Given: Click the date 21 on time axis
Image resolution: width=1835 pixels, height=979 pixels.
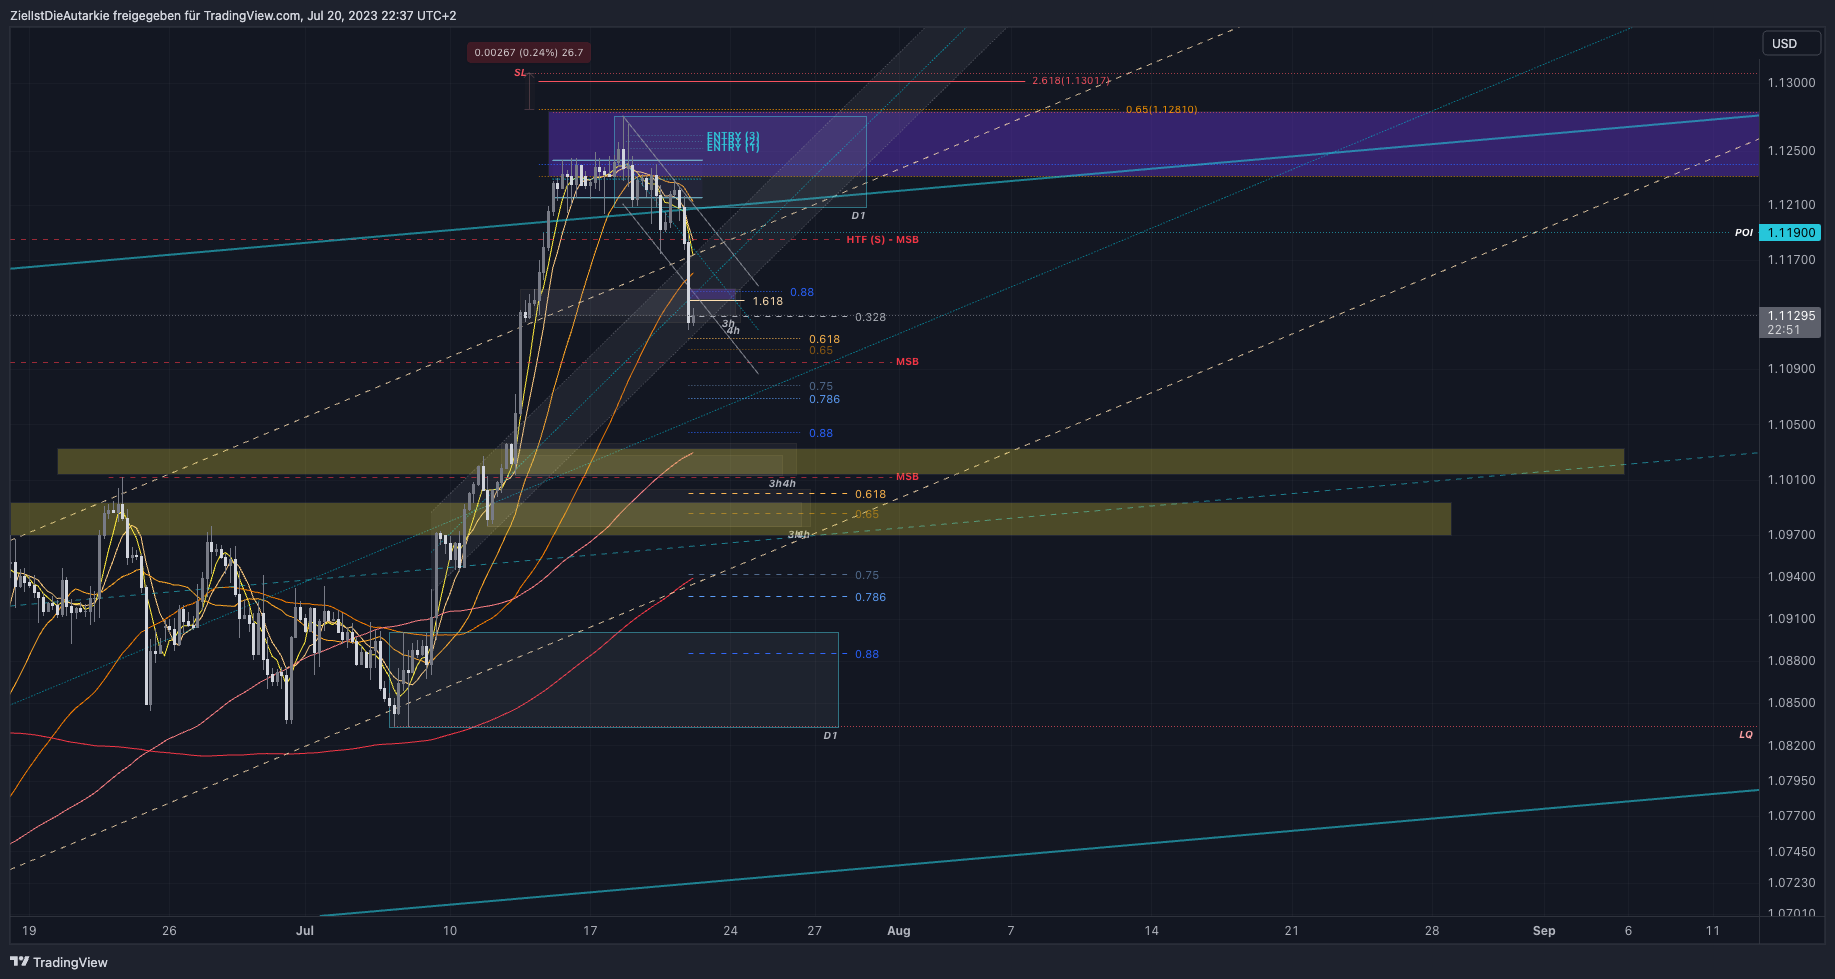Looking at the screenshot, I should (x=1292, y=931).
